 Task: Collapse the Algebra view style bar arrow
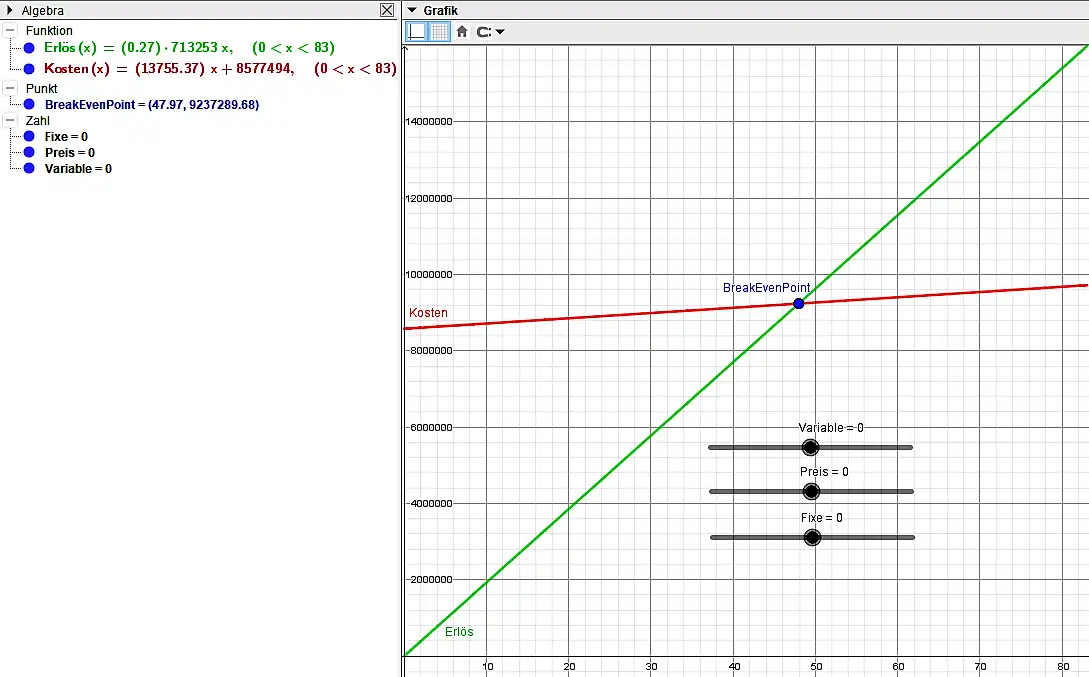(x=11, y=10)
